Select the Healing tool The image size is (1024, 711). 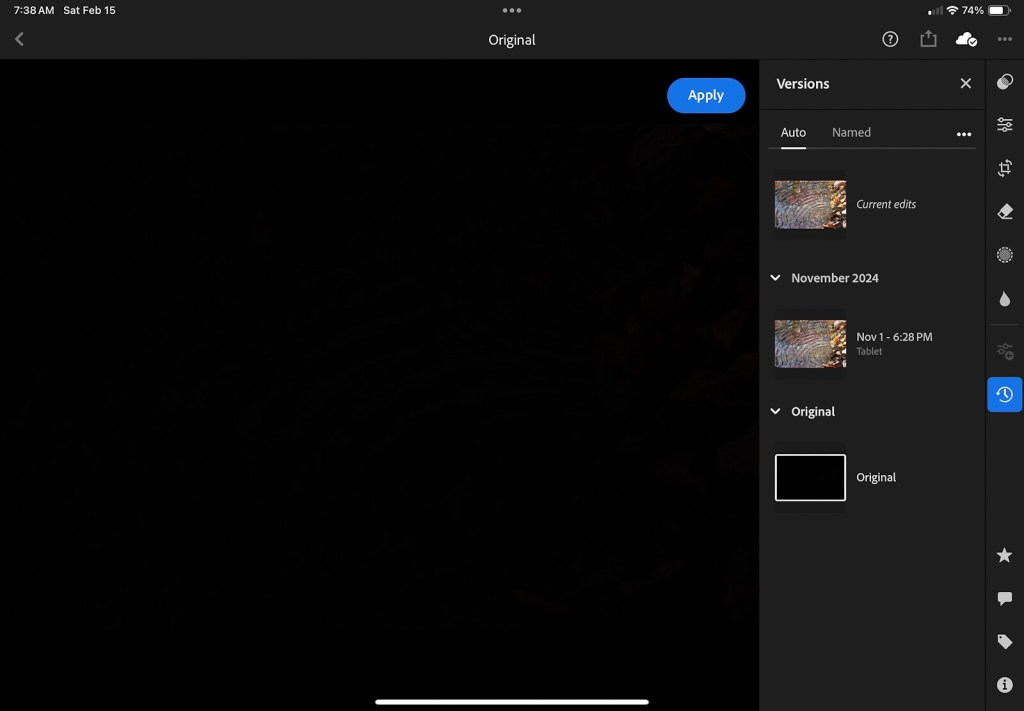point(1005,211)
